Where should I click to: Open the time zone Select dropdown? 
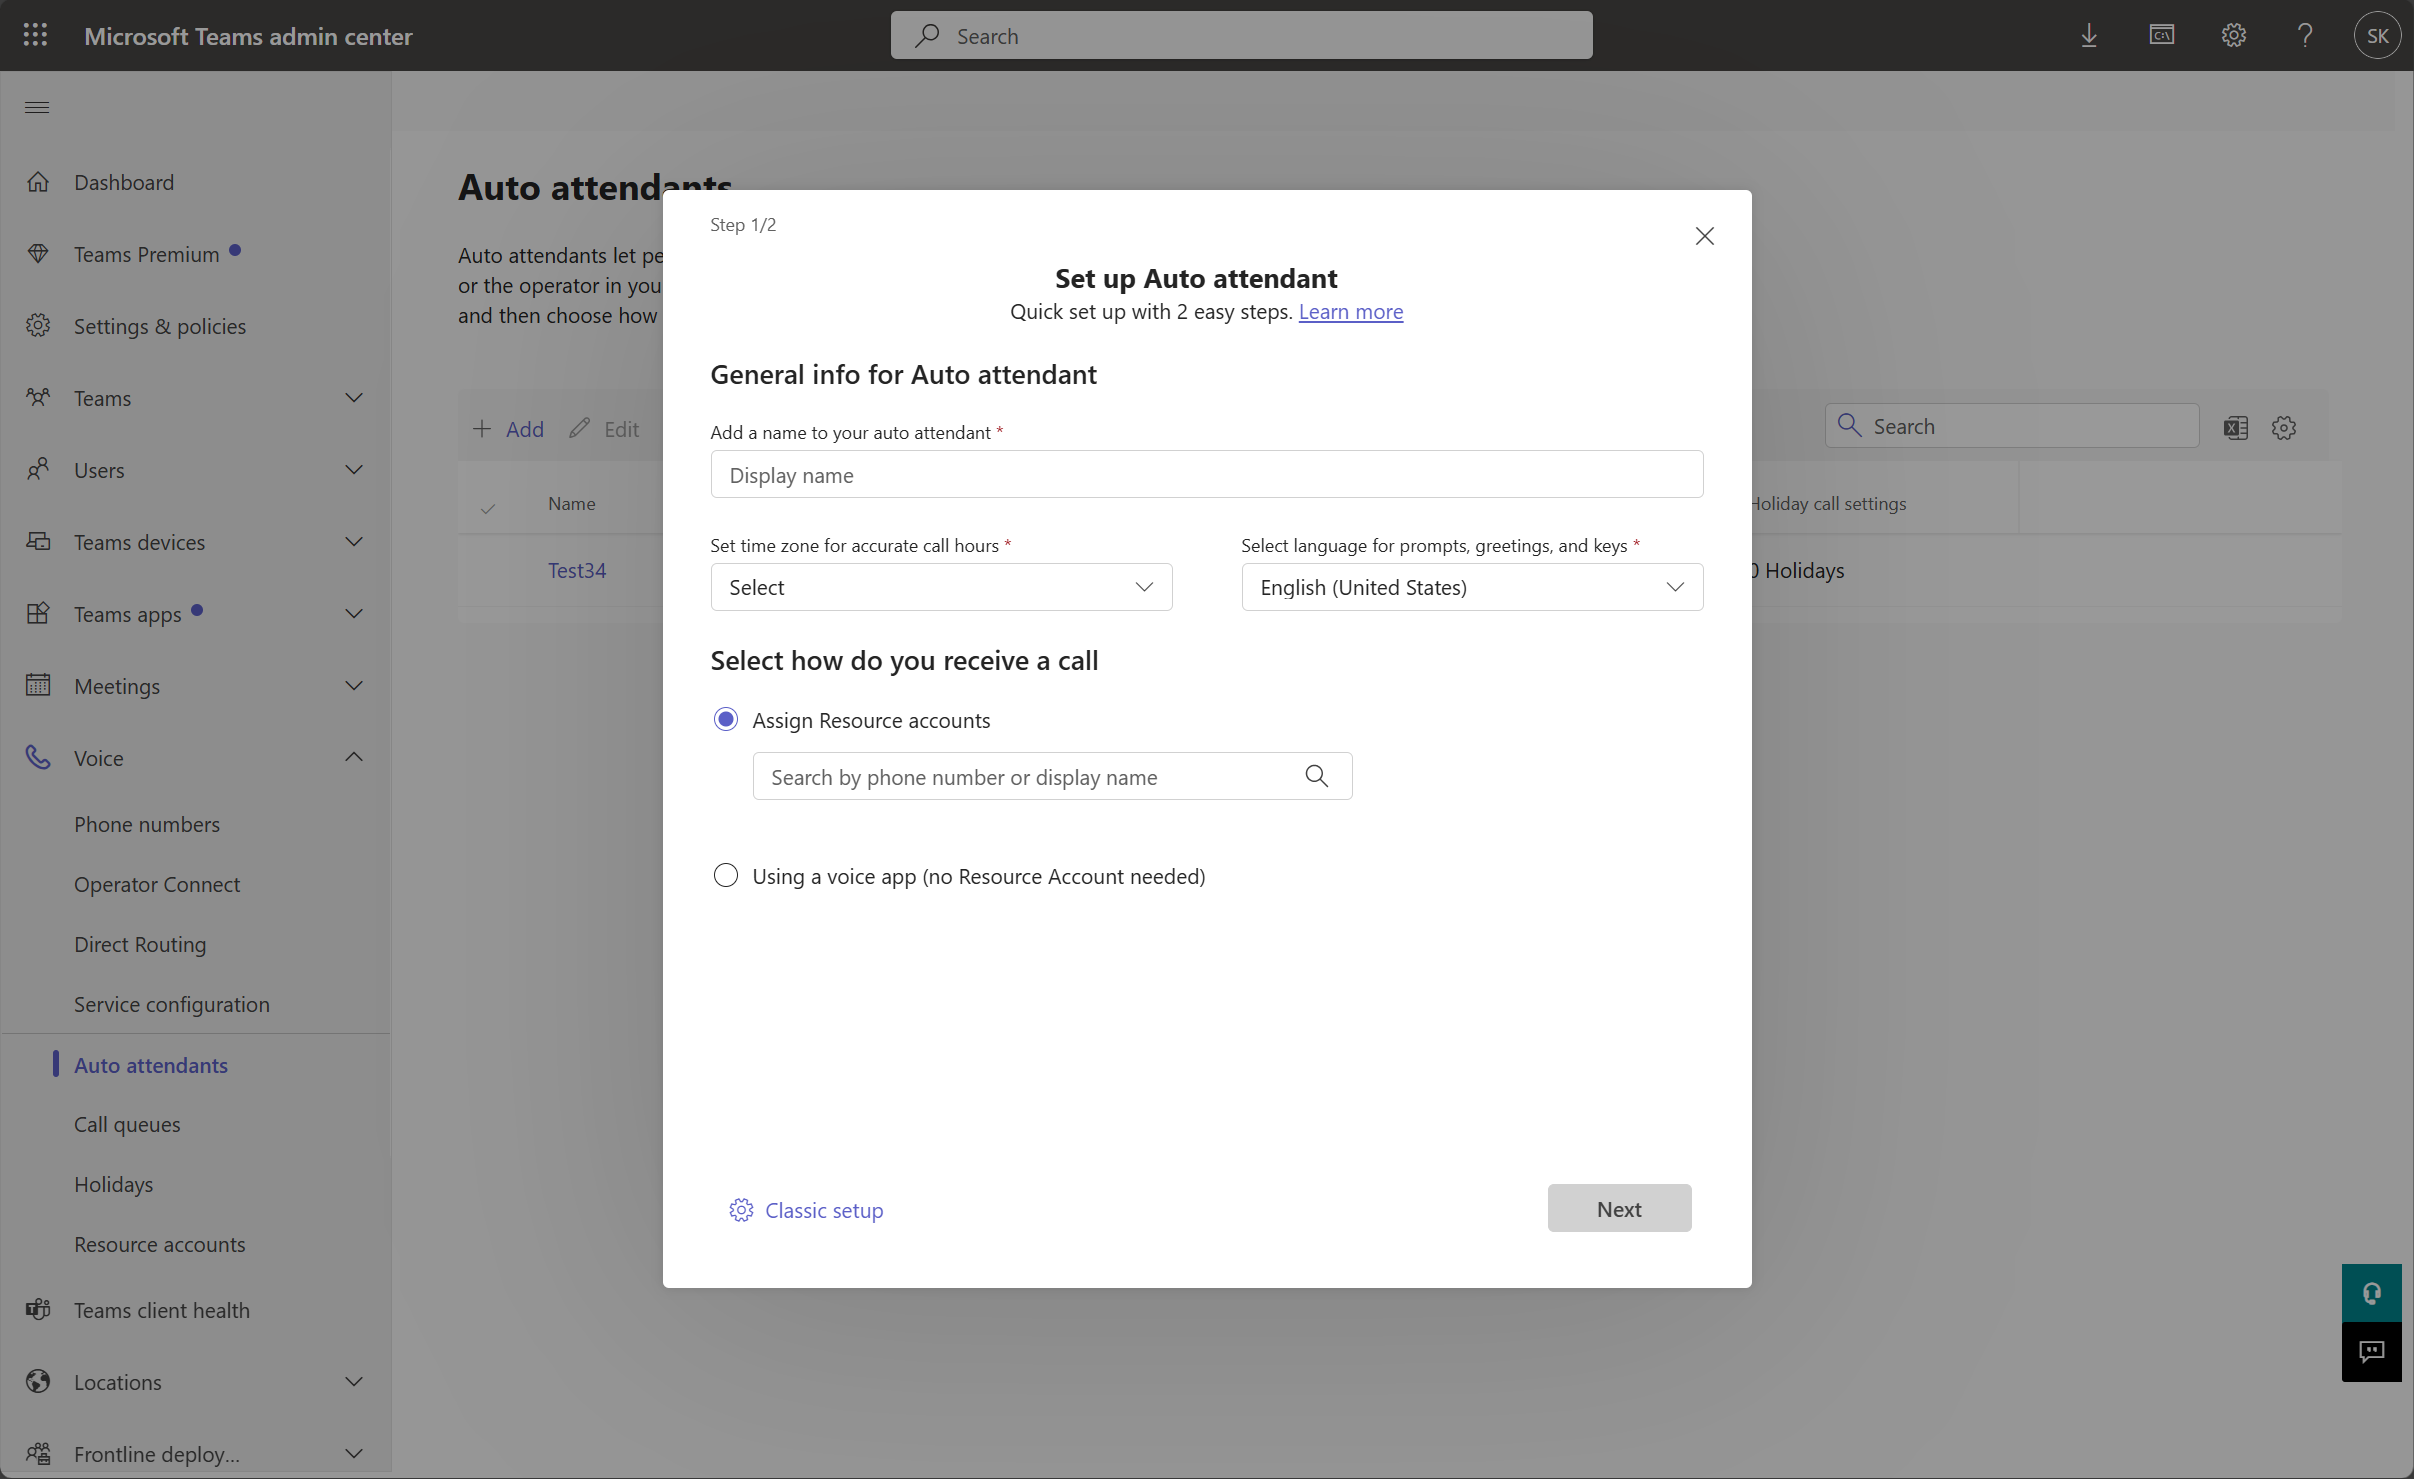(x=941, y=587)
